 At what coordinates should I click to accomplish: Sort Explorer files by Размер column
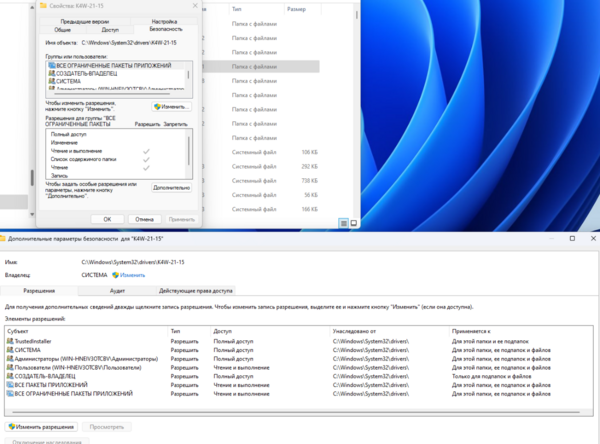click(296, 9)
